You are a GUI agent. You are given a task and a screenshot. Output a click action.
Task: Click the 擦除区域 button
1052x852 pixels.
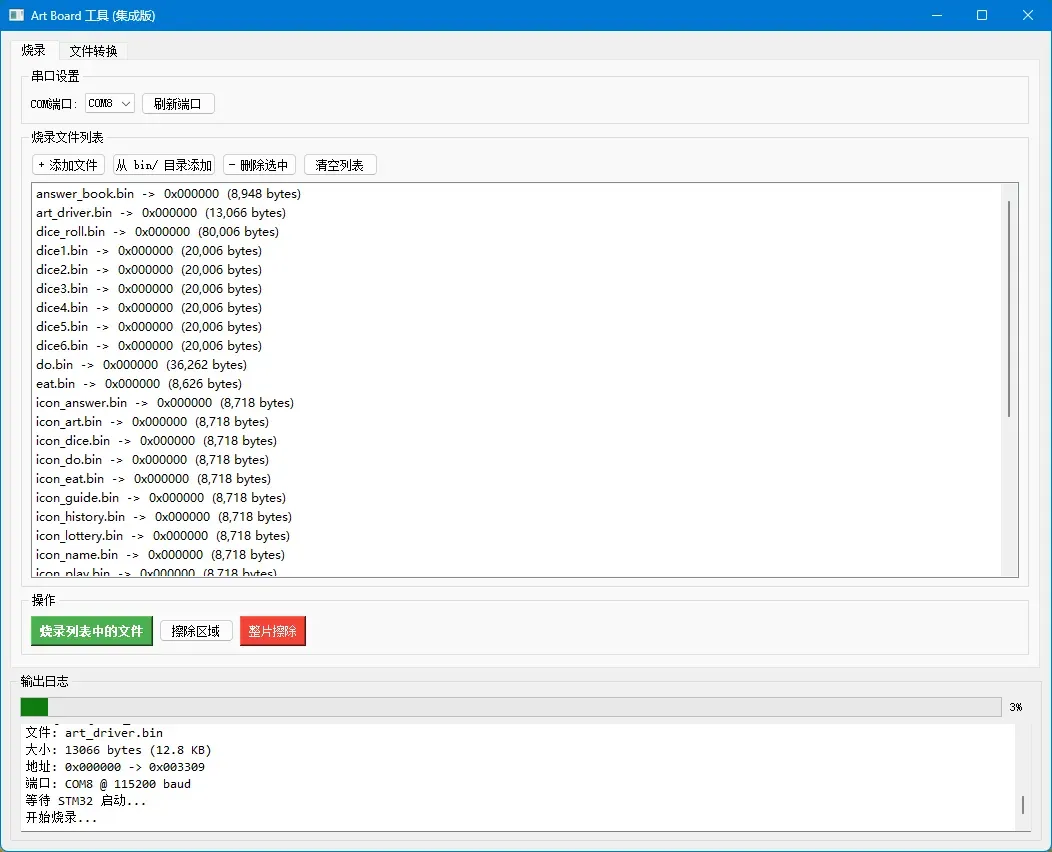coord(196,631)
